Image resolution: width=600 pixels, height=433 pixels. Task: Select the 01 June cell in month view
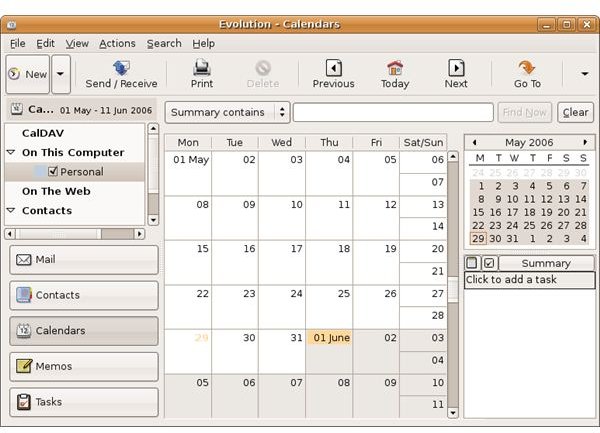pos(329,351)
